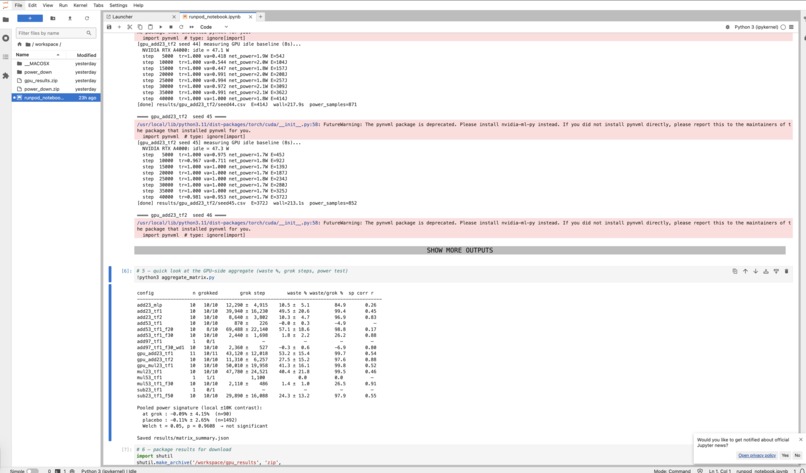806x473 pixels.
Task: Interrupt the kernel with stop icon
Action: (171, 27)
